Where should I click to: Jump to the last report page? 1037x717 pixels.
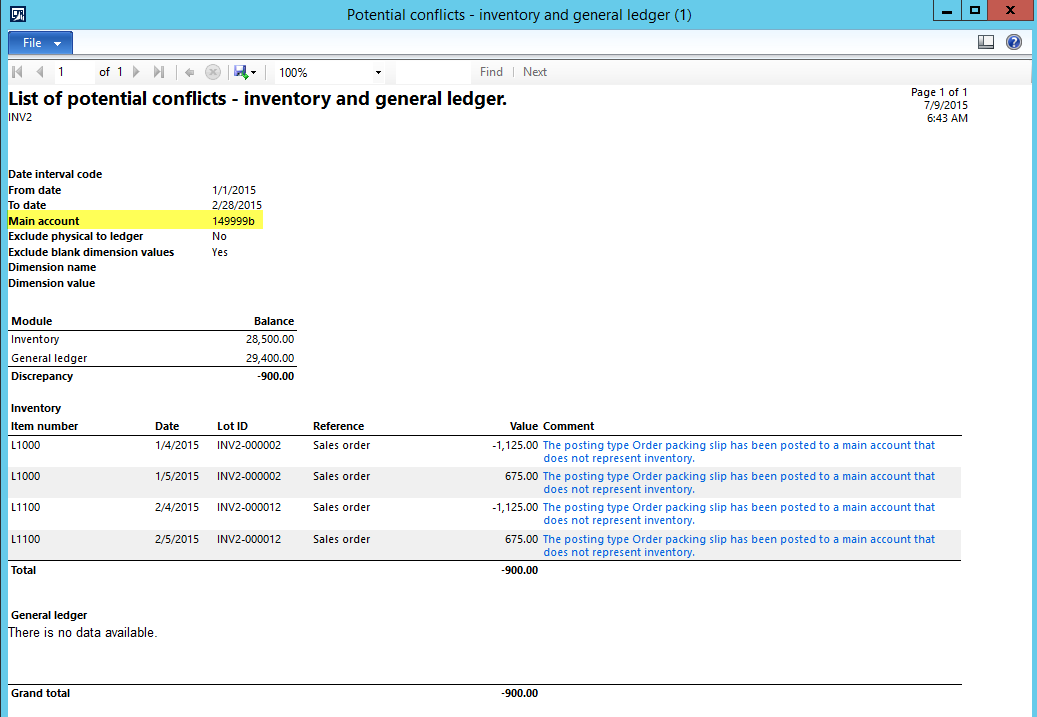coord(159,72)
